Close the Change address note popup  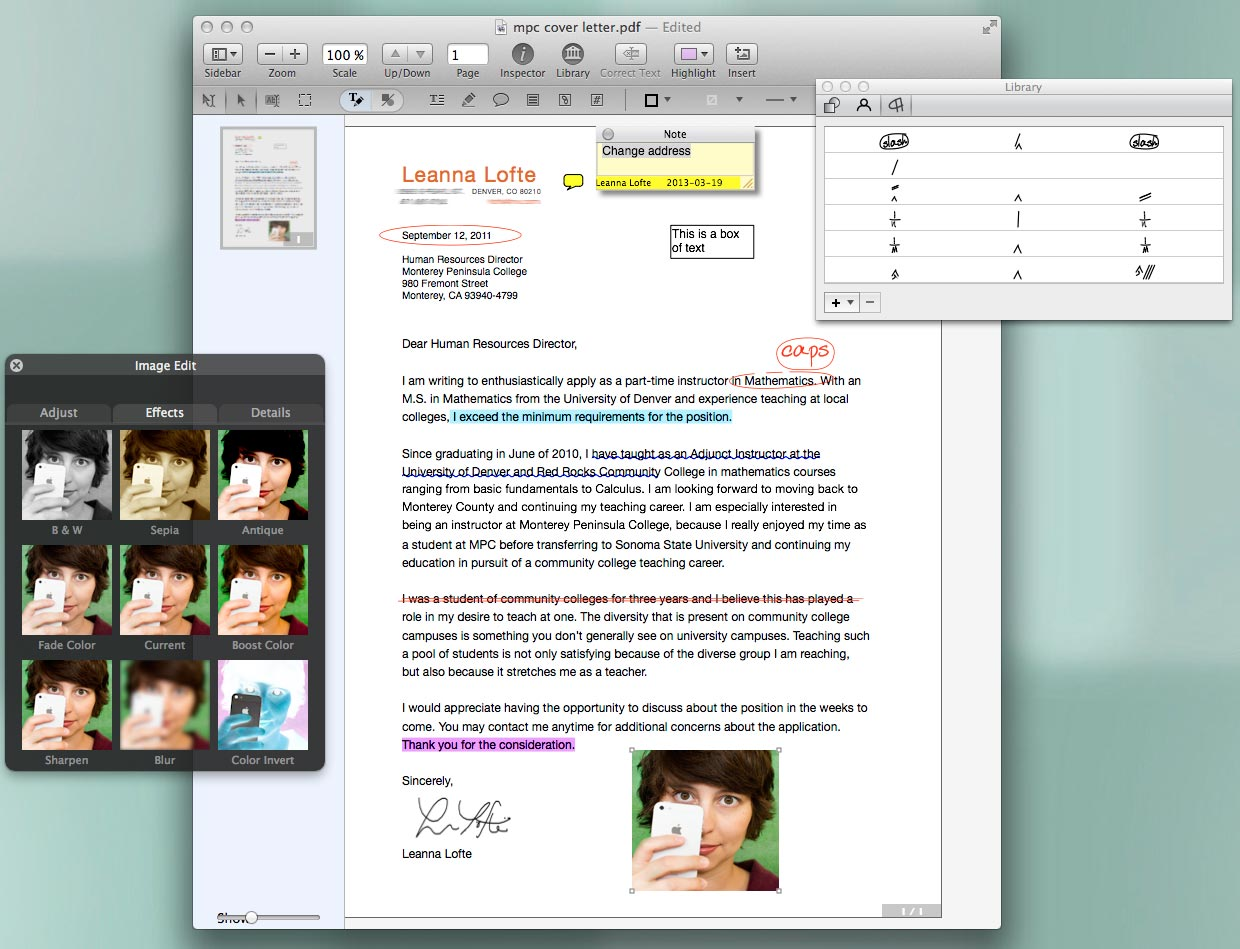point(608,134)
